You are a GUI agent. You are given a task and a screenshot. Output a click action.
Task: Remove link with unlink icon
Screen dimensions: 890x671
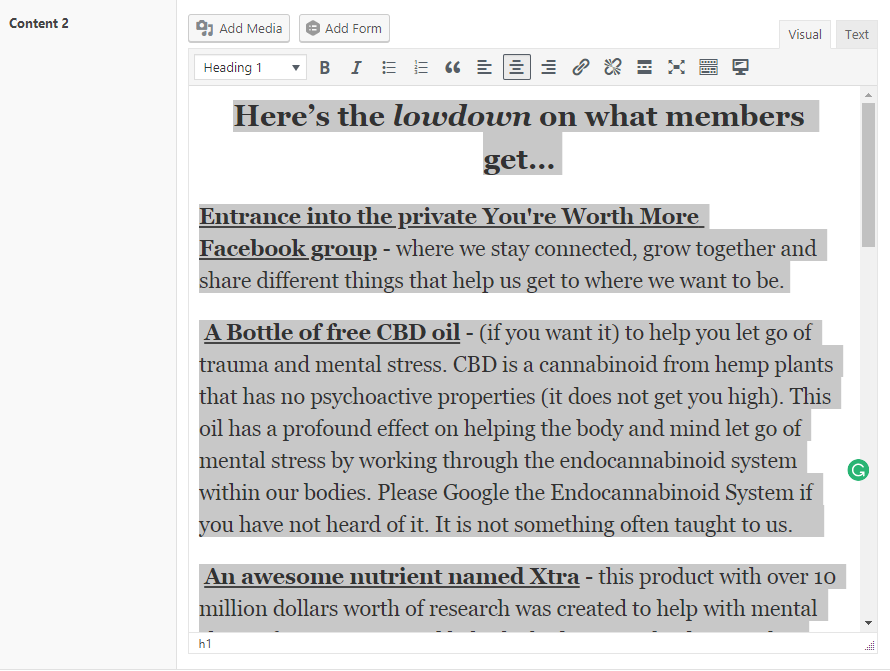tap(612, 68)
